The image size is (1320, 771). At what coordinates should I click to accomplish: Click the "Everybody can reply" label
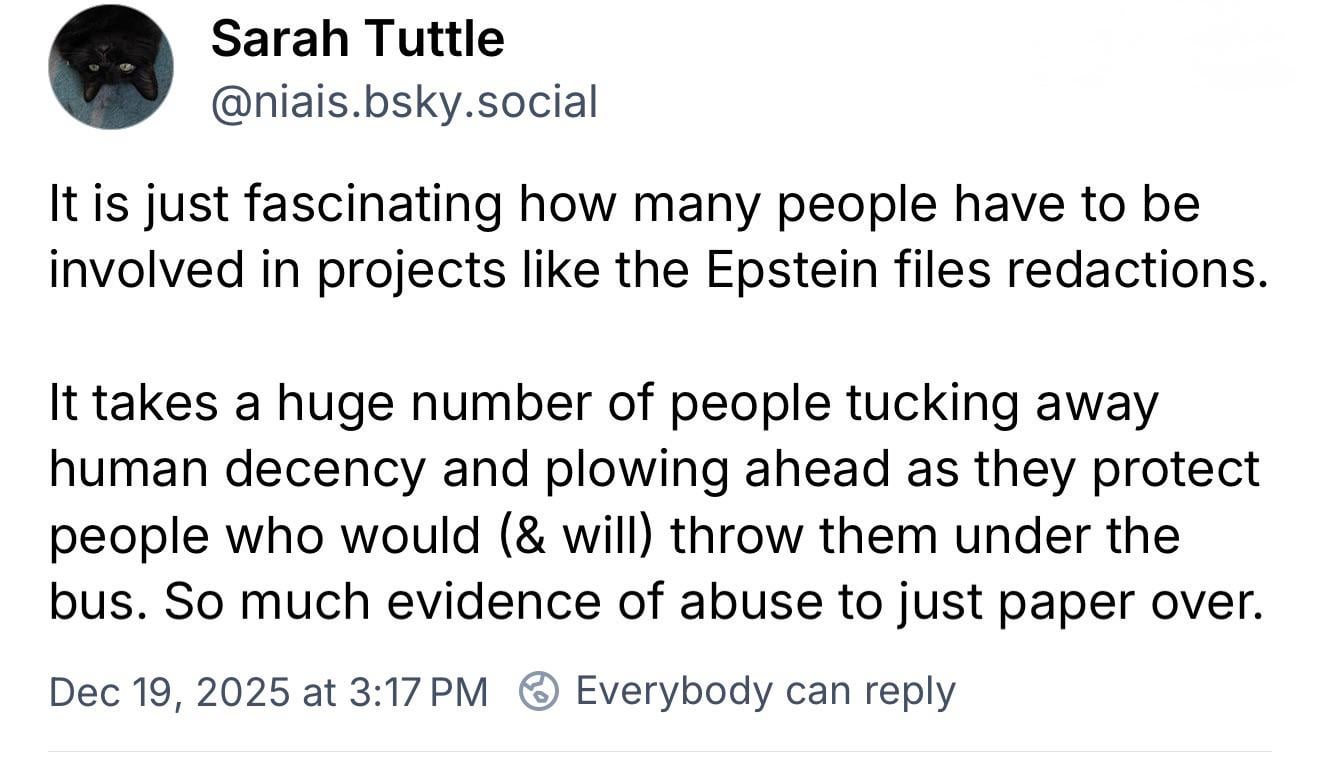[x=765, y=691]
